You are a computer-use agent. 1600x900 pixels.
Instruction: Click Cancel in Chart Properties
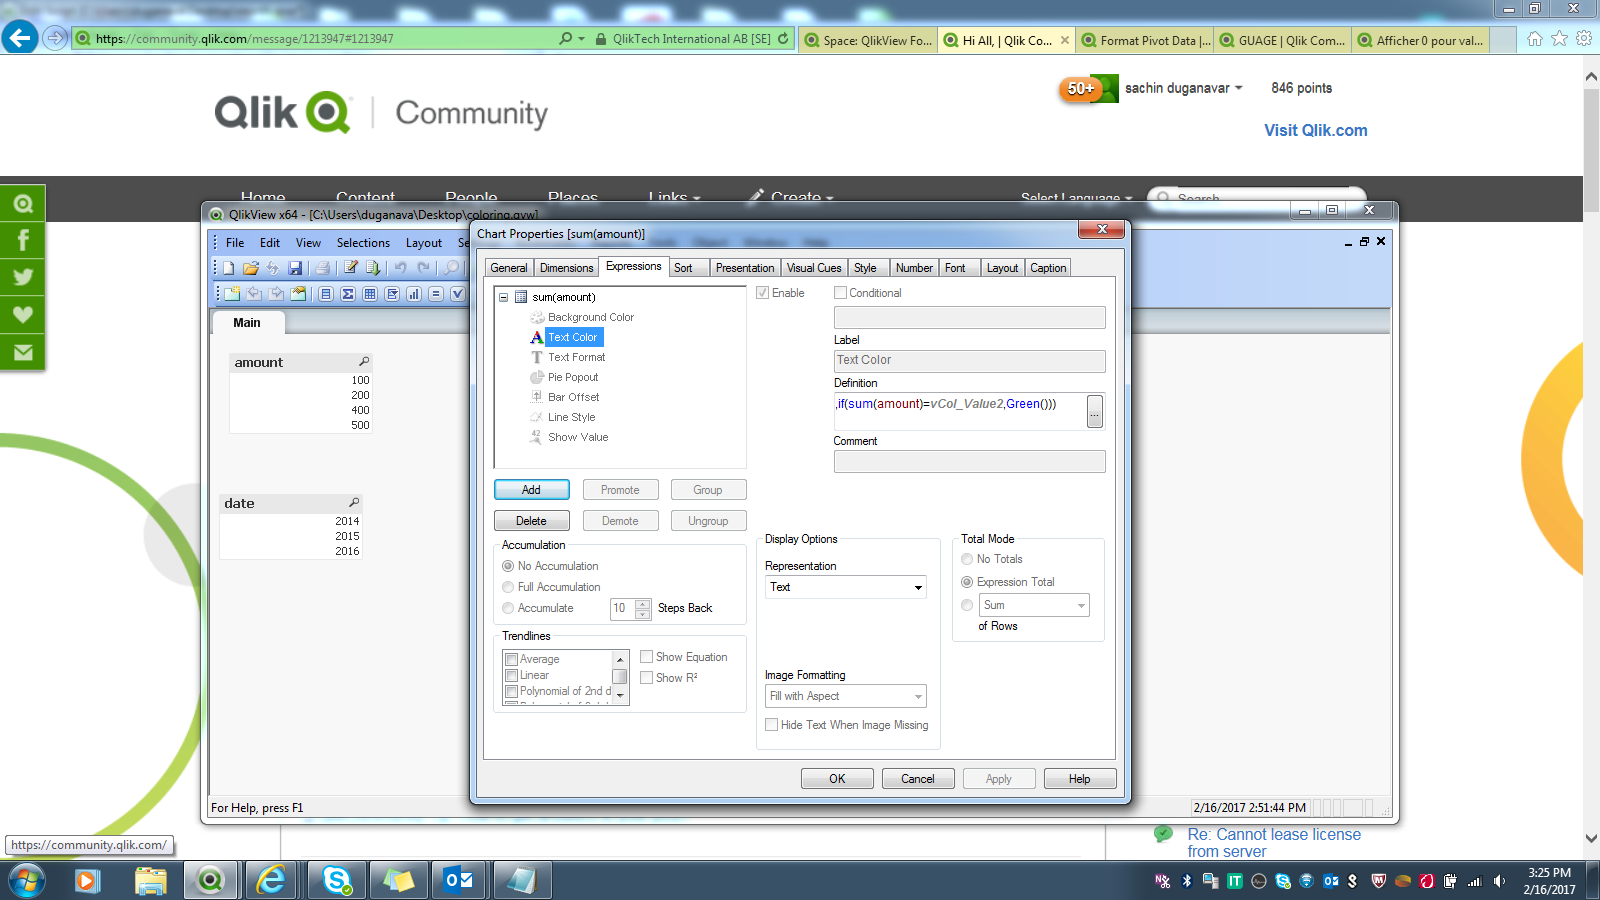918,779
